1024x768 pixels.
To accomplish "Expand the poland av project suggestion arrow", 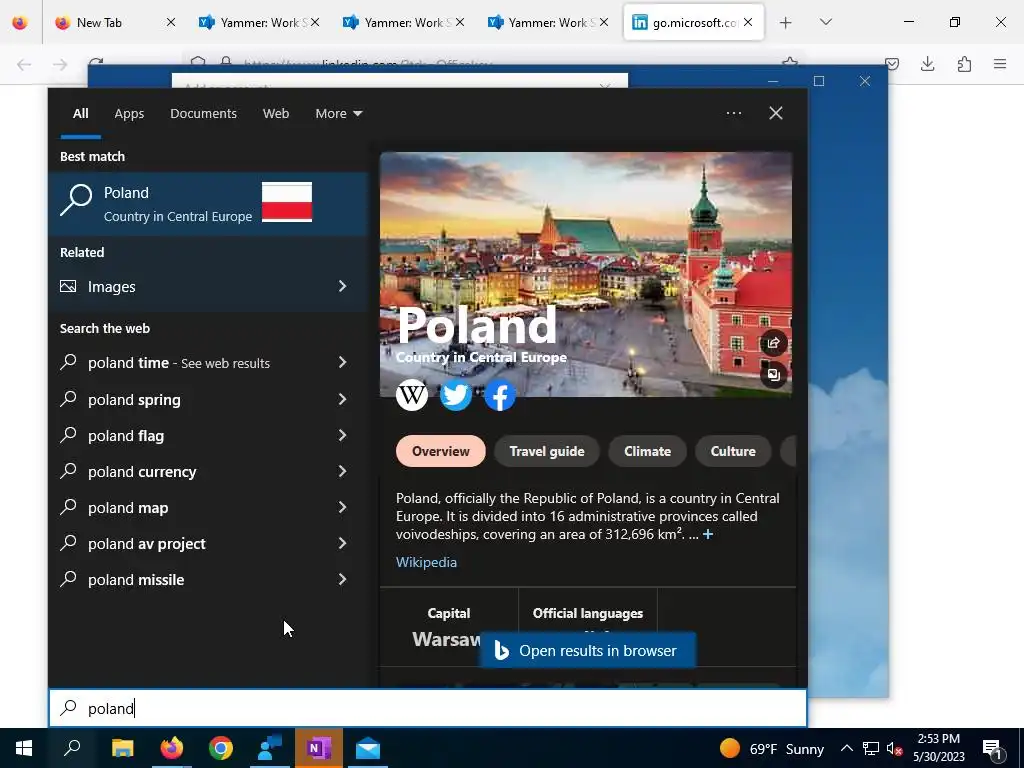I will click(342, 543).
